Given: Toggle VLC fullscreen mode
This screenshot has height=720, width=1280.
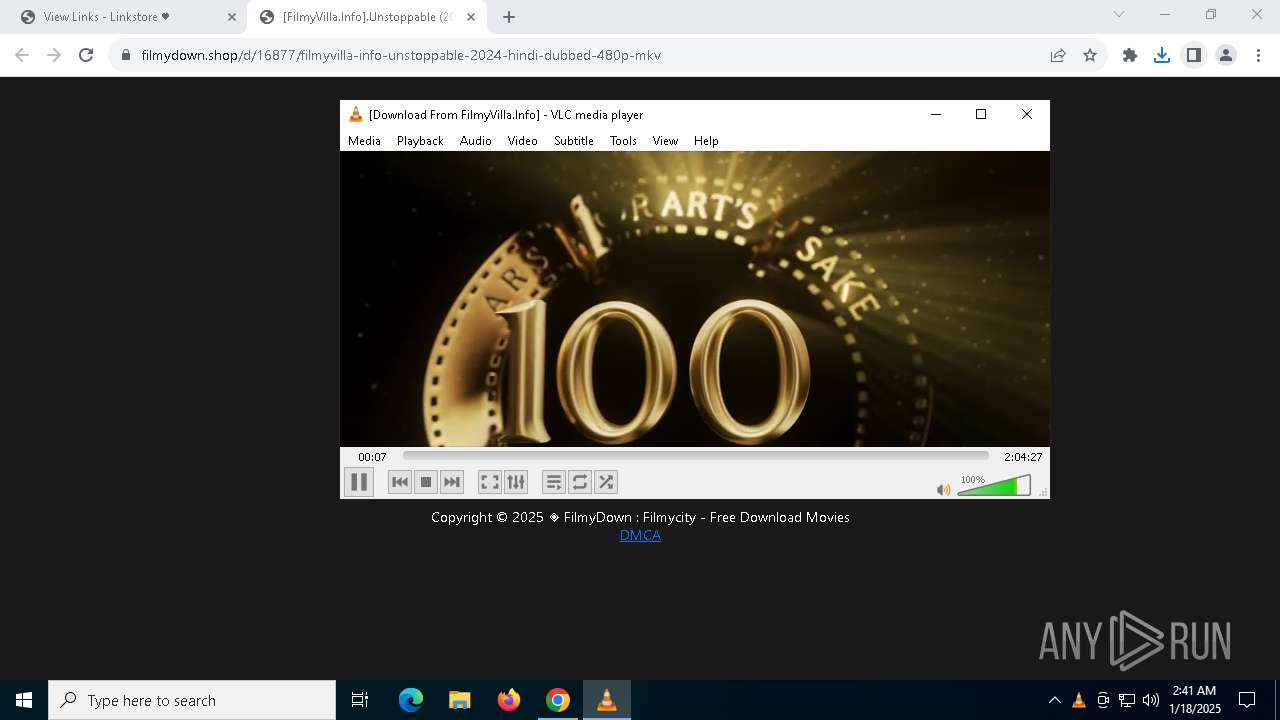Looking at the screenshot, I should point(490,482).
